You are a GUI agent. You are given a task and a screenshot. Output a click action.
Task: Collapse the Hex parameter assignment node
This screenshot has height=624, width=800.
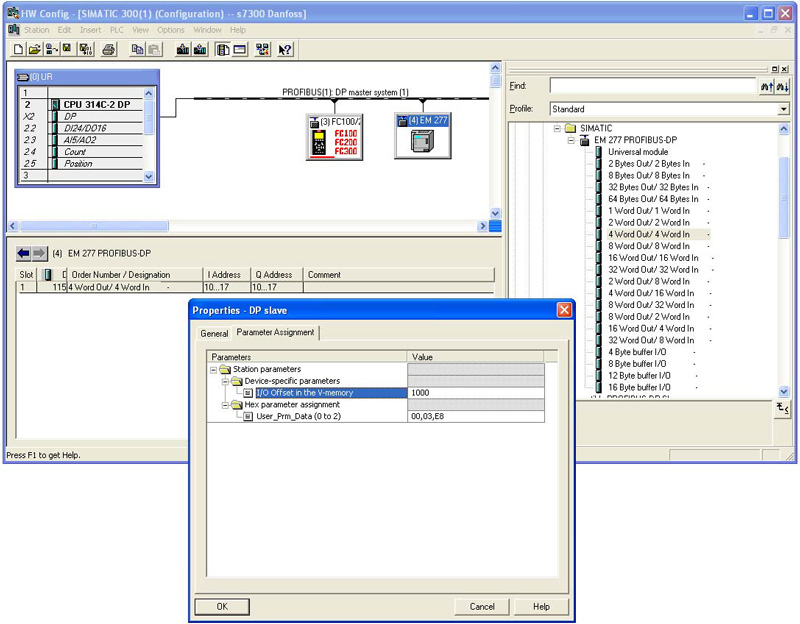[x=225, y=404]
